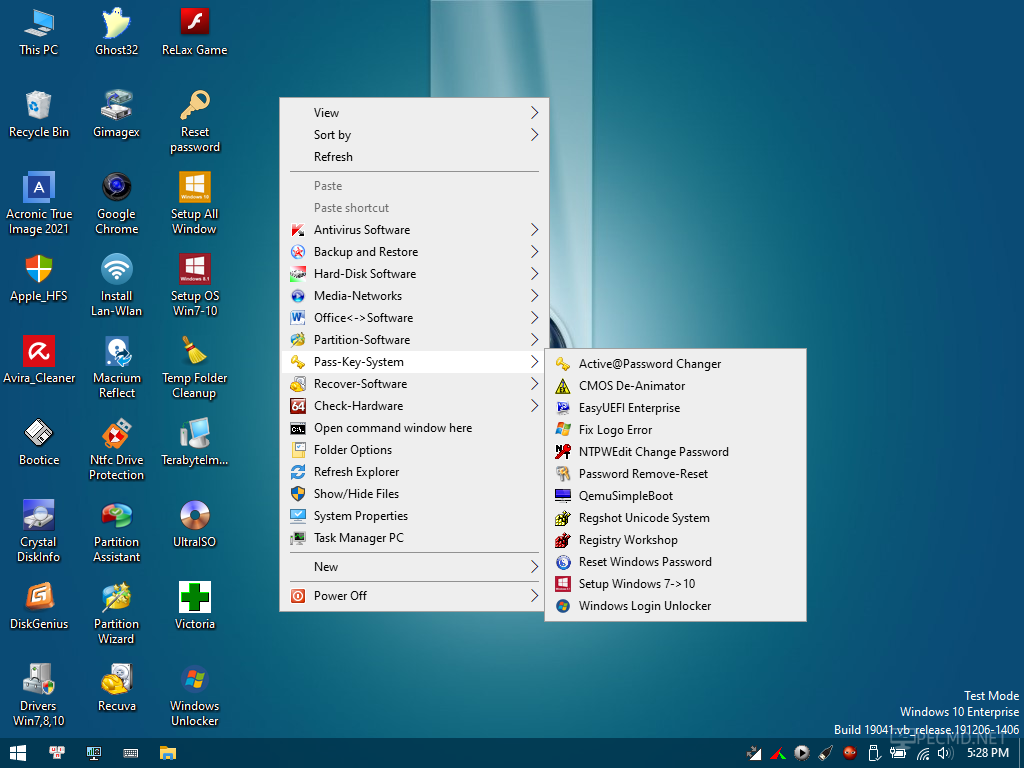The height and width of the screenshot is (768, 1024).
Task: Open System Properties from the menu
Action: 414,516
